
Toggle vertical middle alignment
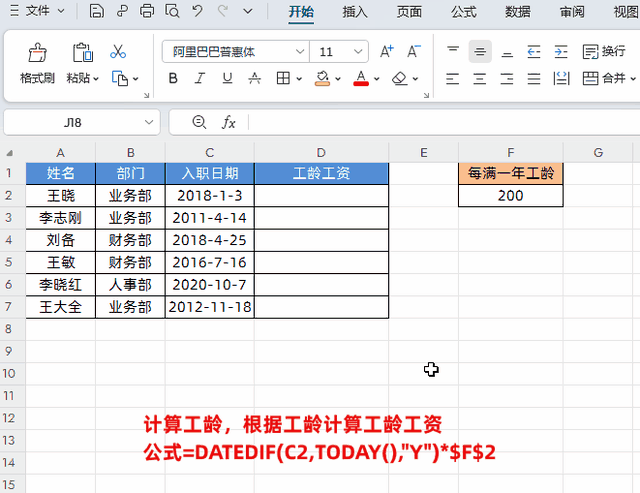[x=480, y=52]
